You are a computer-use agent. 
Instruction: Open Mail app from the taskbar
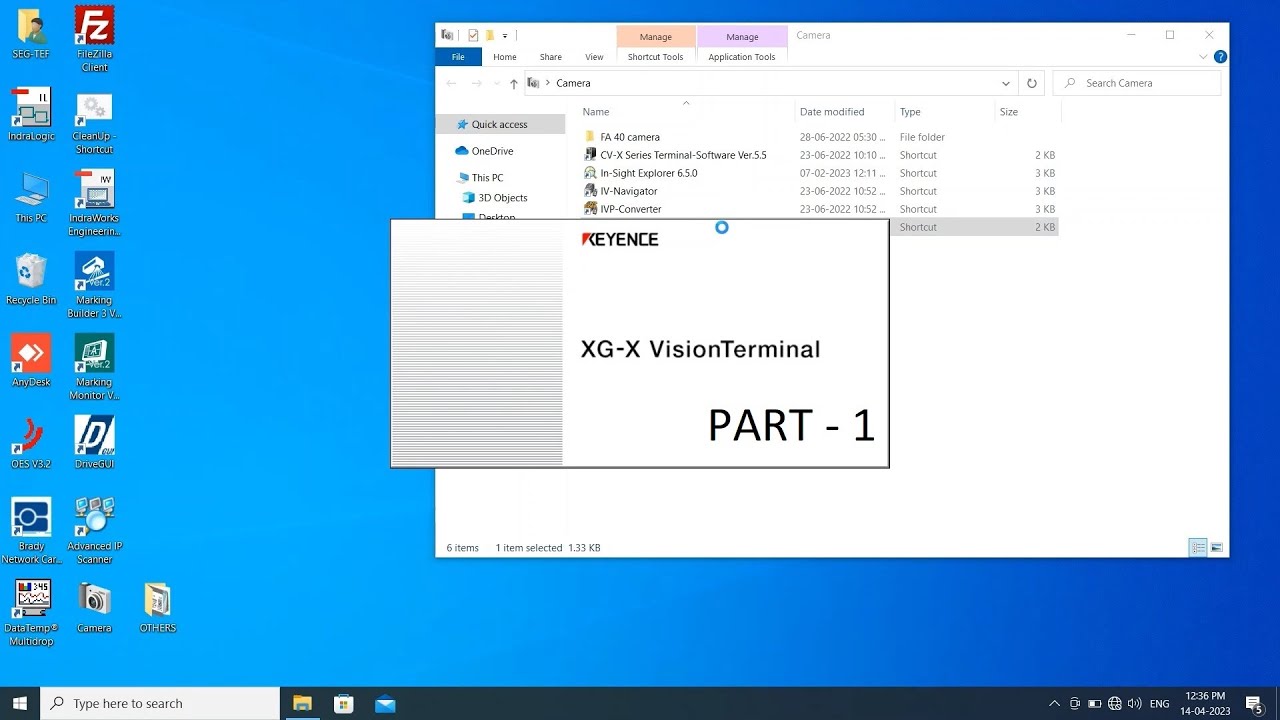385,704
